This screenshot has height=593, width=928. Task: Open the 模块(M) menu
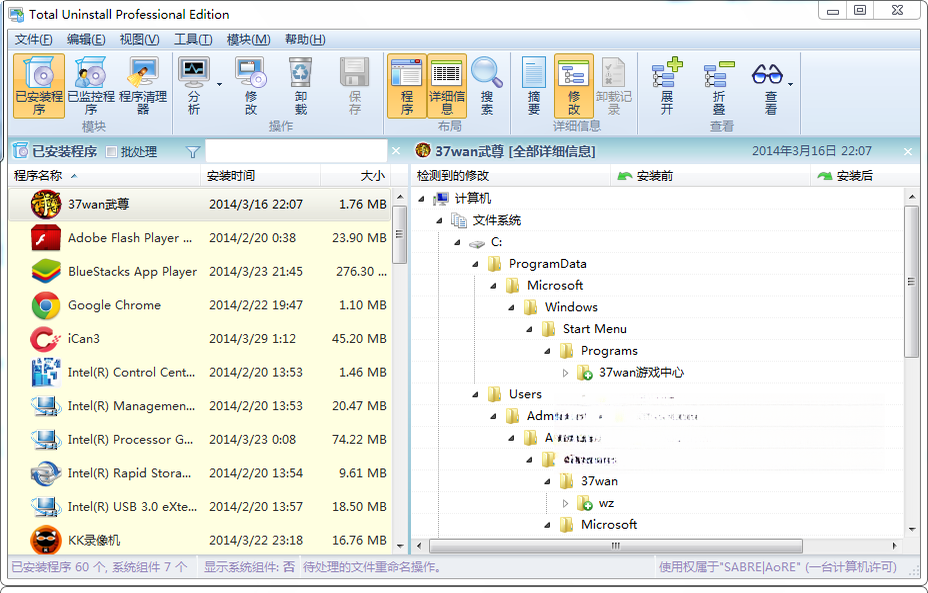click(249, 40)
